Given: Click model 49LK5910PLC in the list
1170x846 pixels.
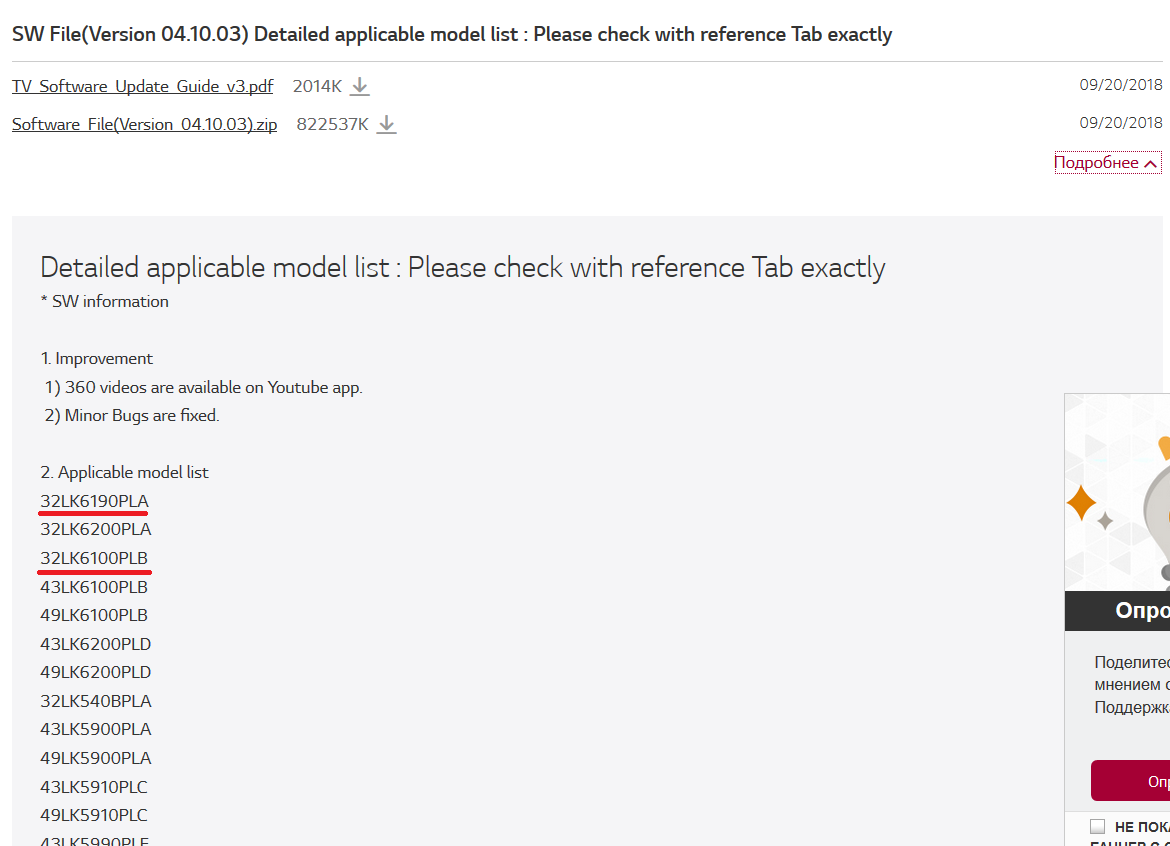Looking at the screenshot, I should tap(94, 815).
